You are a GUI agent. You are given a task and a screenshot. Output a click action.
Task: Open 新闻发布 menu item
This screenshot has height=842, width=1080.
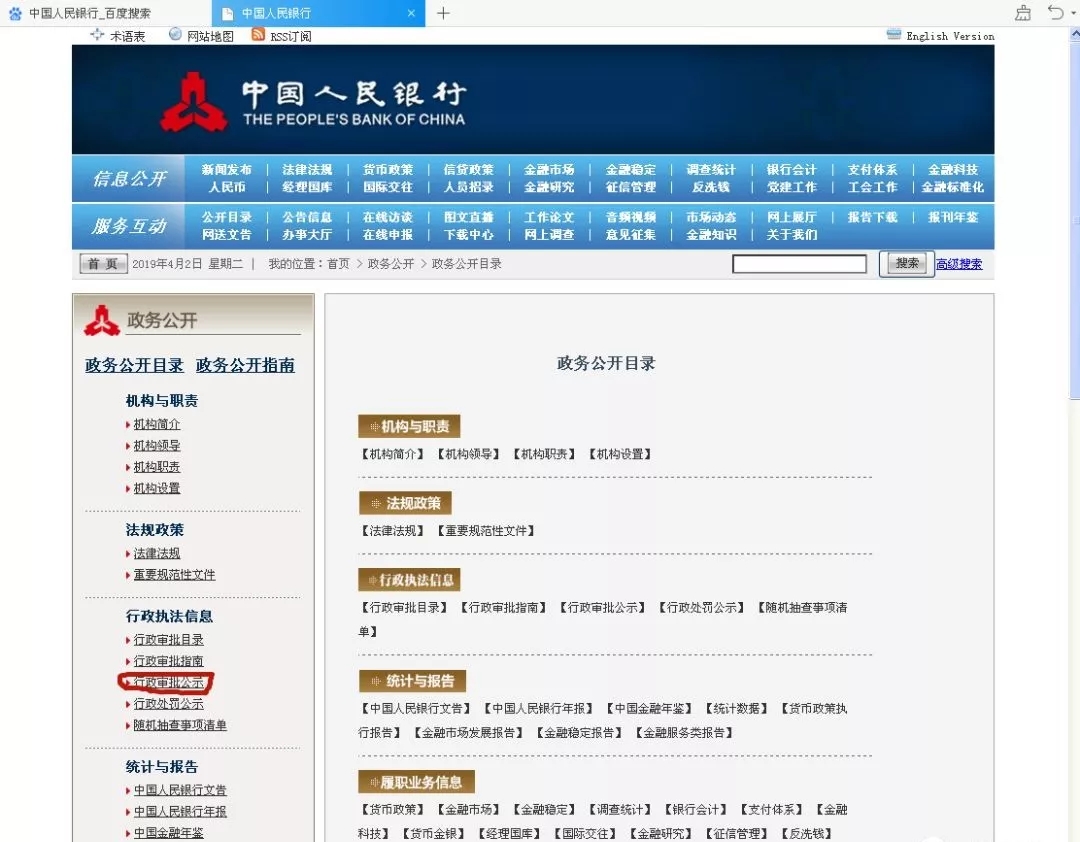pyautogui.click(x=227, y=170)
